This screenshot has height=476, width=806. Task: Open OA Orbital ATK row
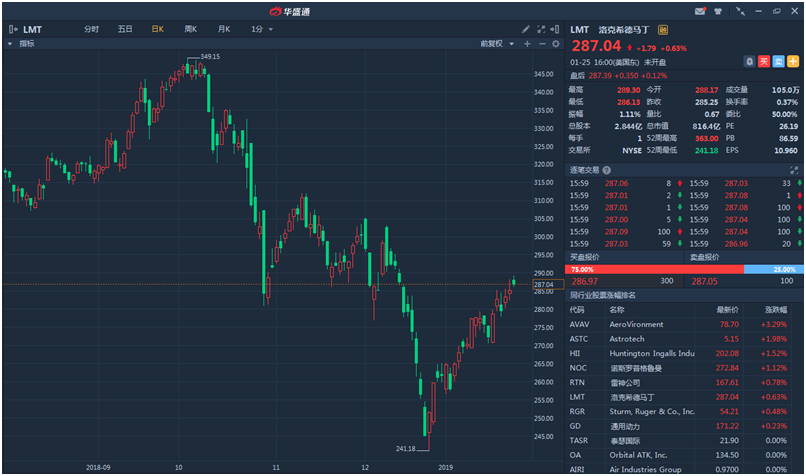coord(684,455)
